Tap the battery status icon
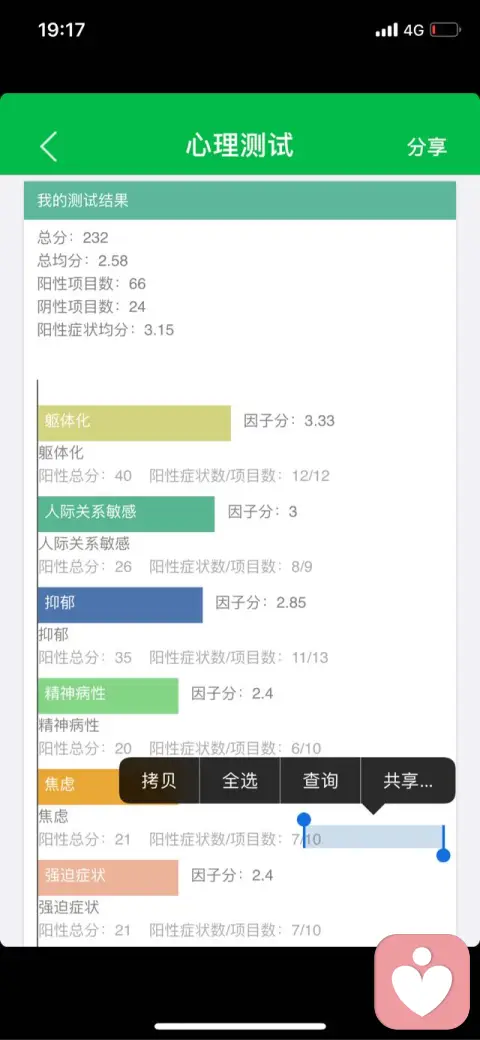 (444, 30)
